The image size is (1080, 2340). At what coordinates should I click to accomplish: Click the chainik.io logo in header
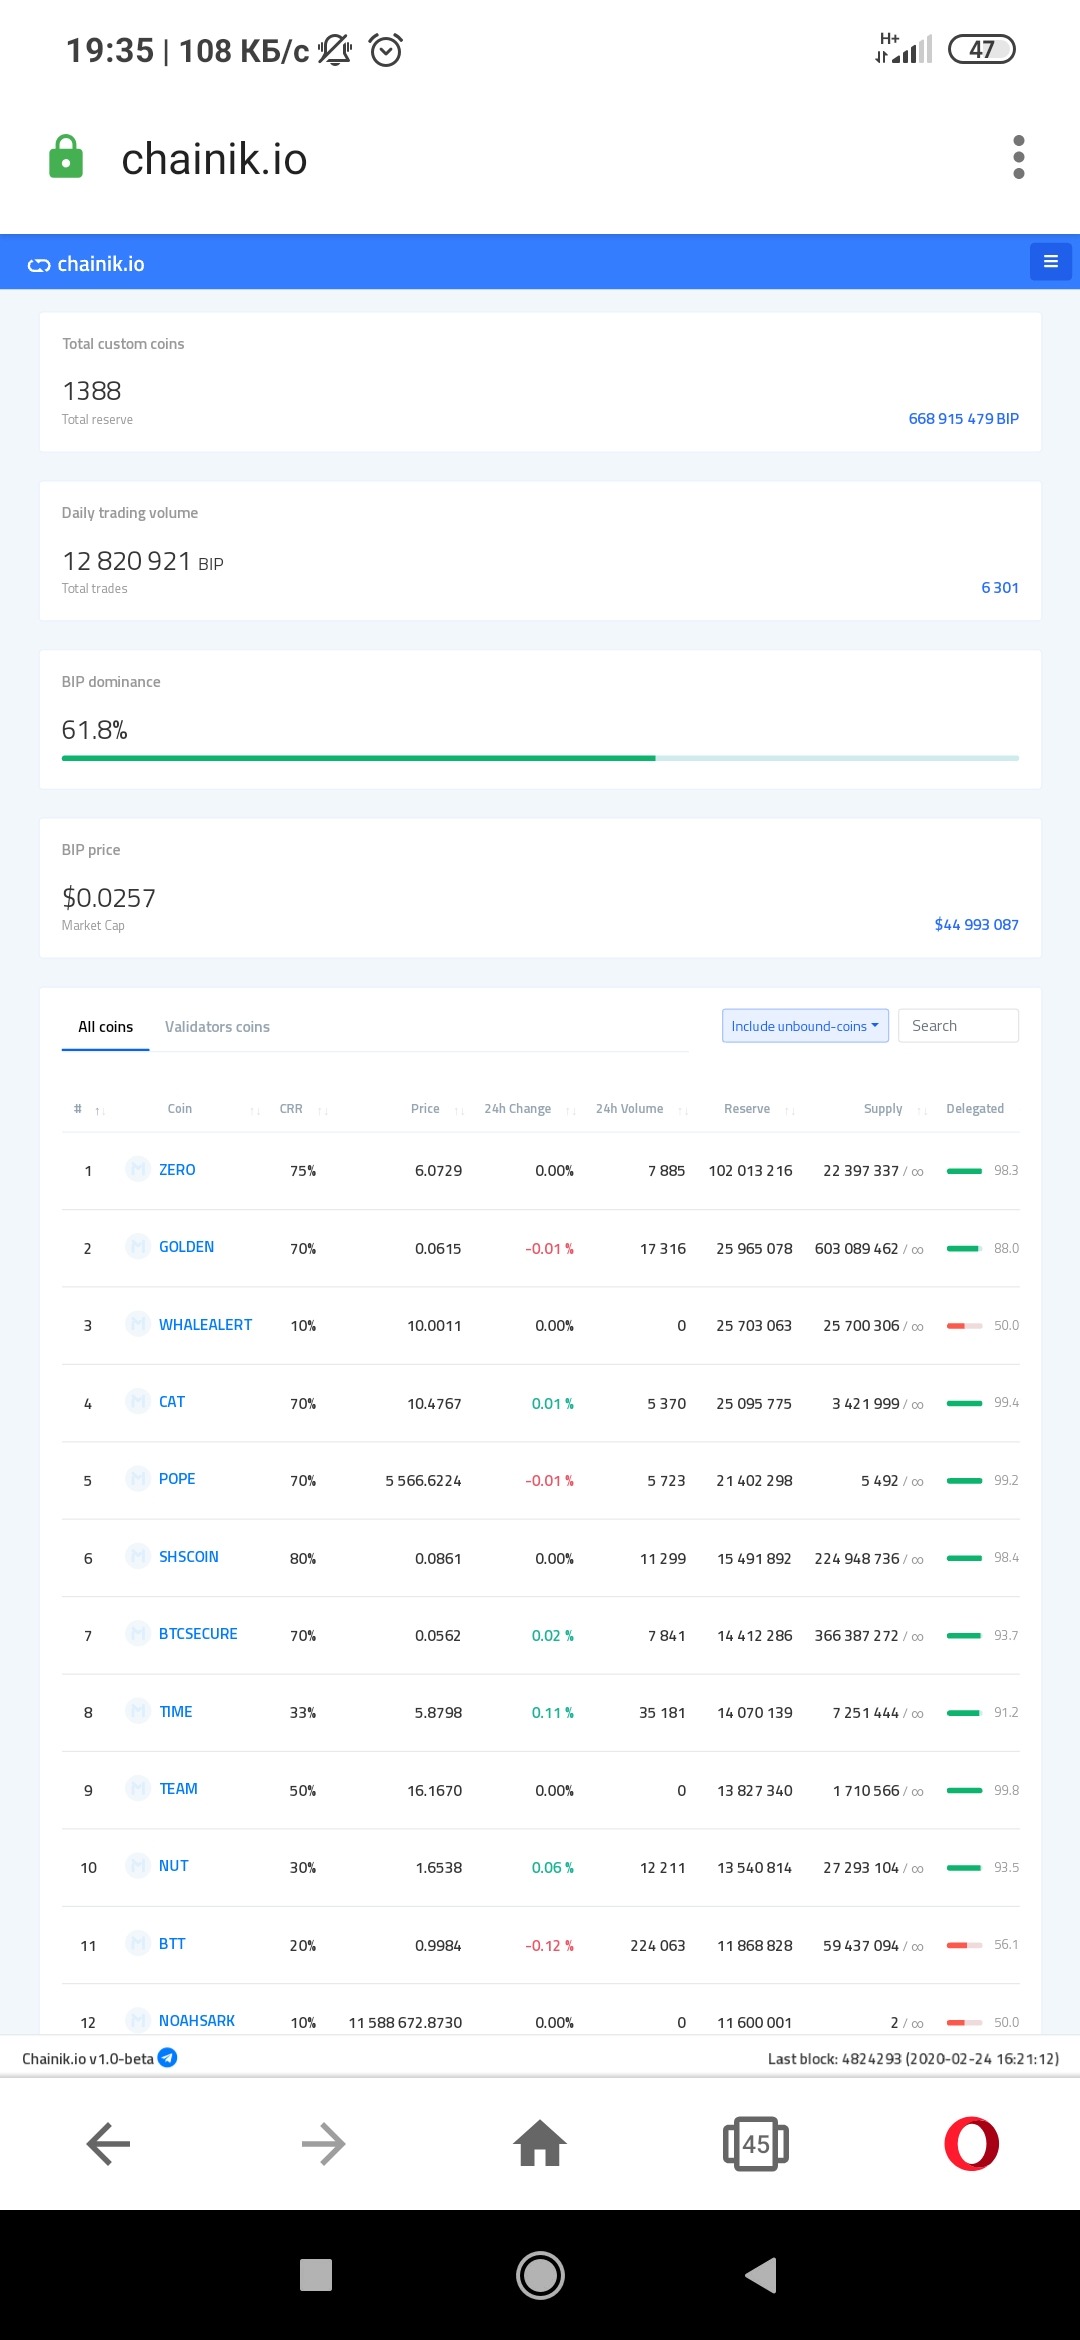coord(86,264)
